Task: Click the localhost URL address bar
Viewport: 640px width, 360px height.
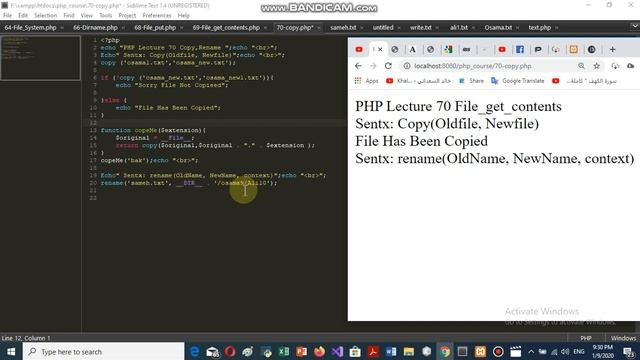Action: tap(473, 66)
